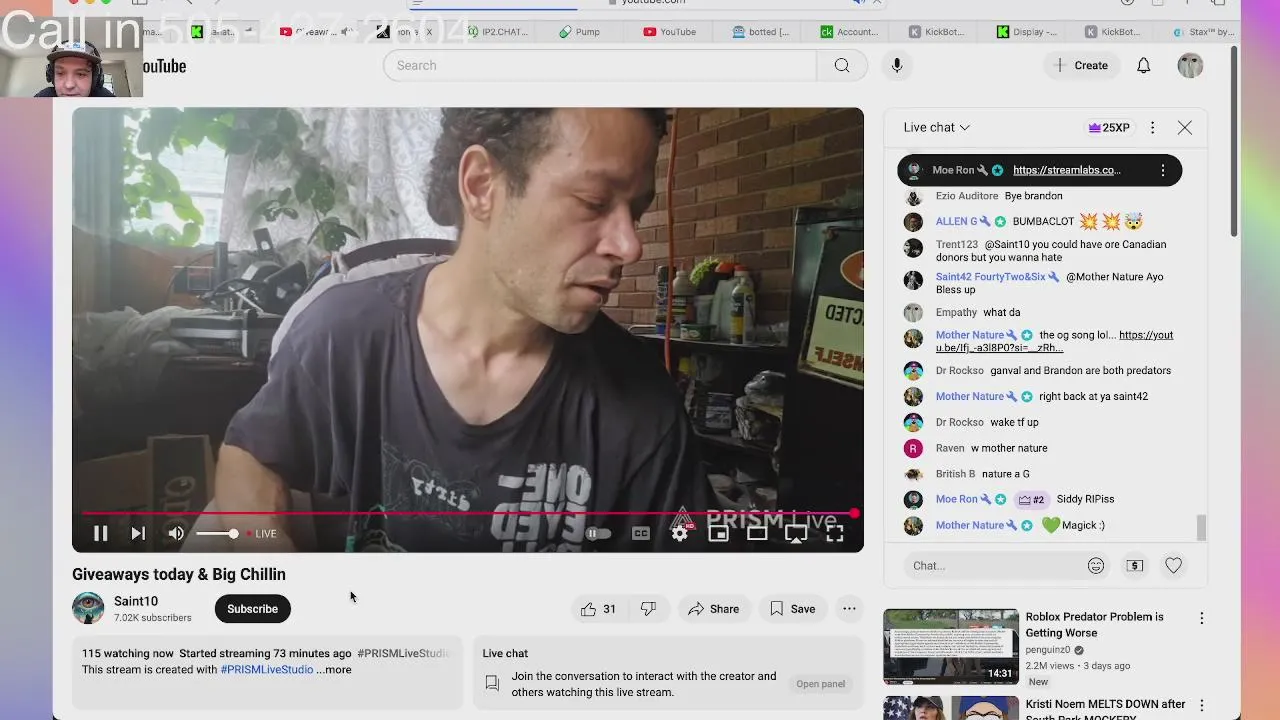Enable the miniplayer mode
The image size is (1280, 720).
(718, 534)
